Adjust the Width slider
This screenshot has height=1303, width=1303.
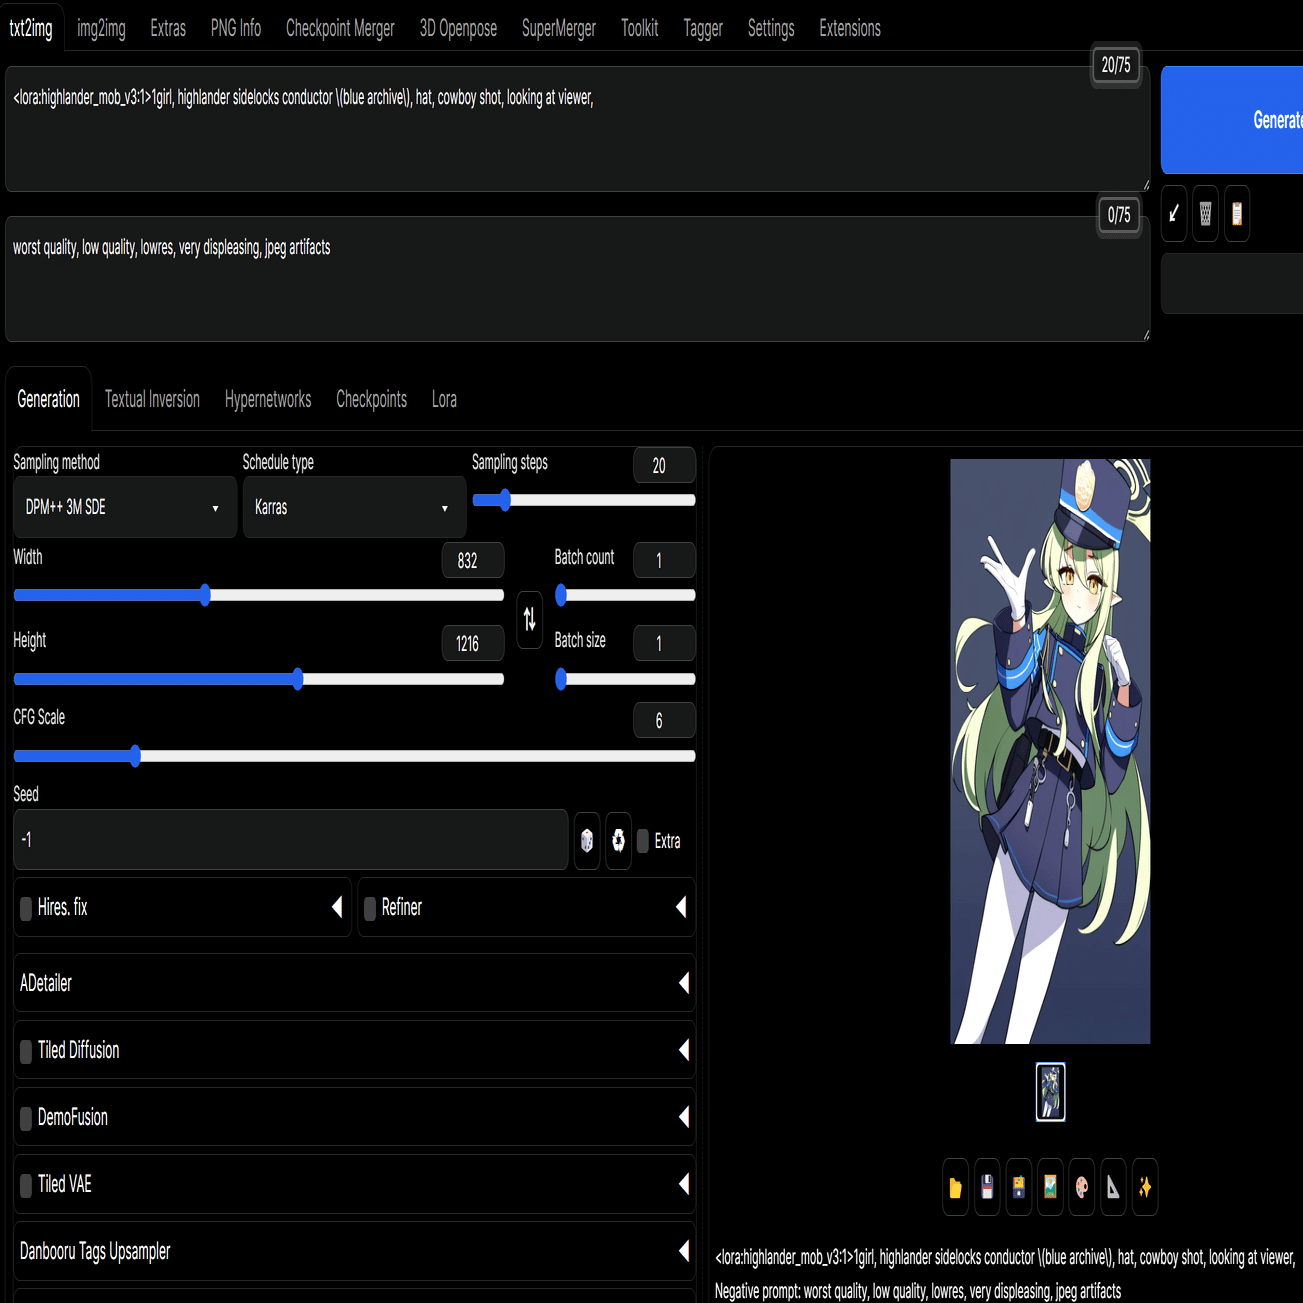click(x=258, y=595)
